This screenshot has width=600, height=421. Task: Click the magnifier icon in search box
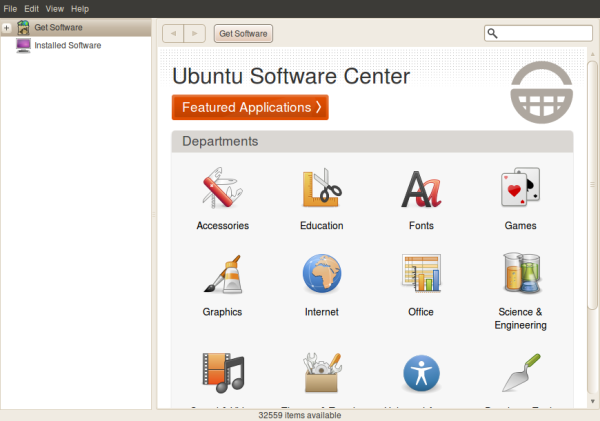coord(492,34)
